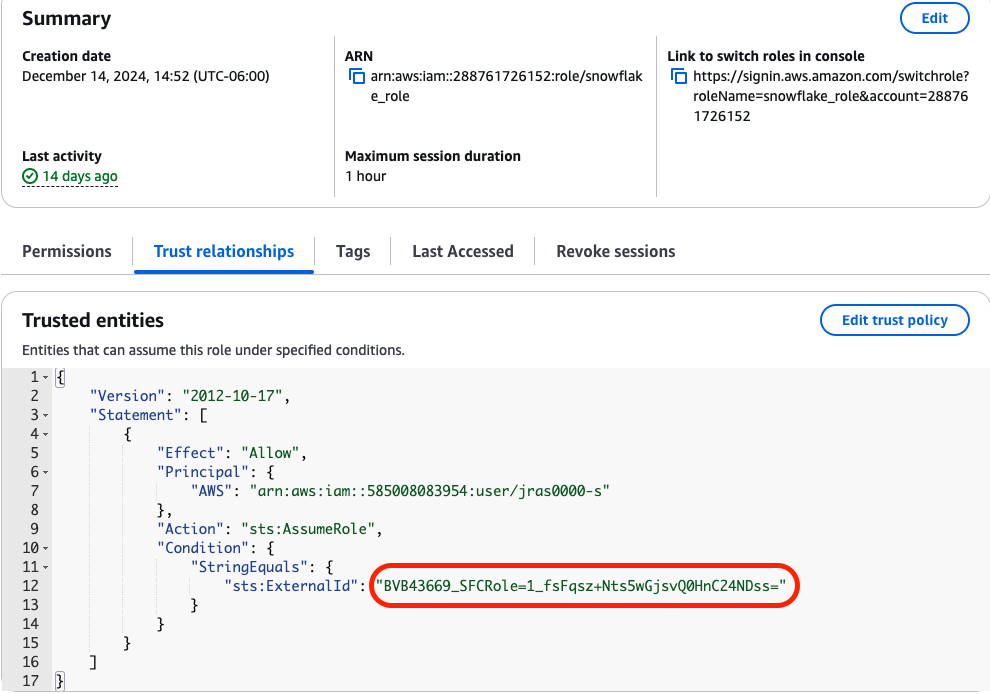Copy the switch roles console link icon

click(679, 76)
